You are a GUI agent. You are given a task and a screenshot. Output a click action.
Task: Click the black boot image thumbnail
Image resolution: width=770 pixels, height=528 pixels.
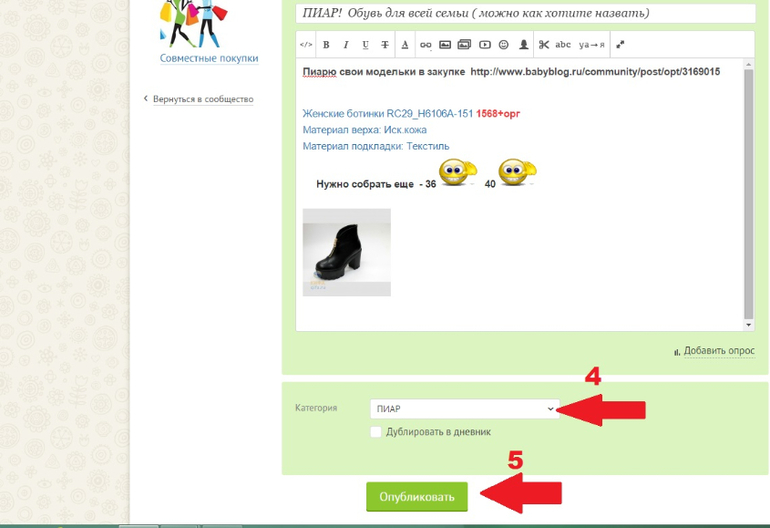coord(347,252)
